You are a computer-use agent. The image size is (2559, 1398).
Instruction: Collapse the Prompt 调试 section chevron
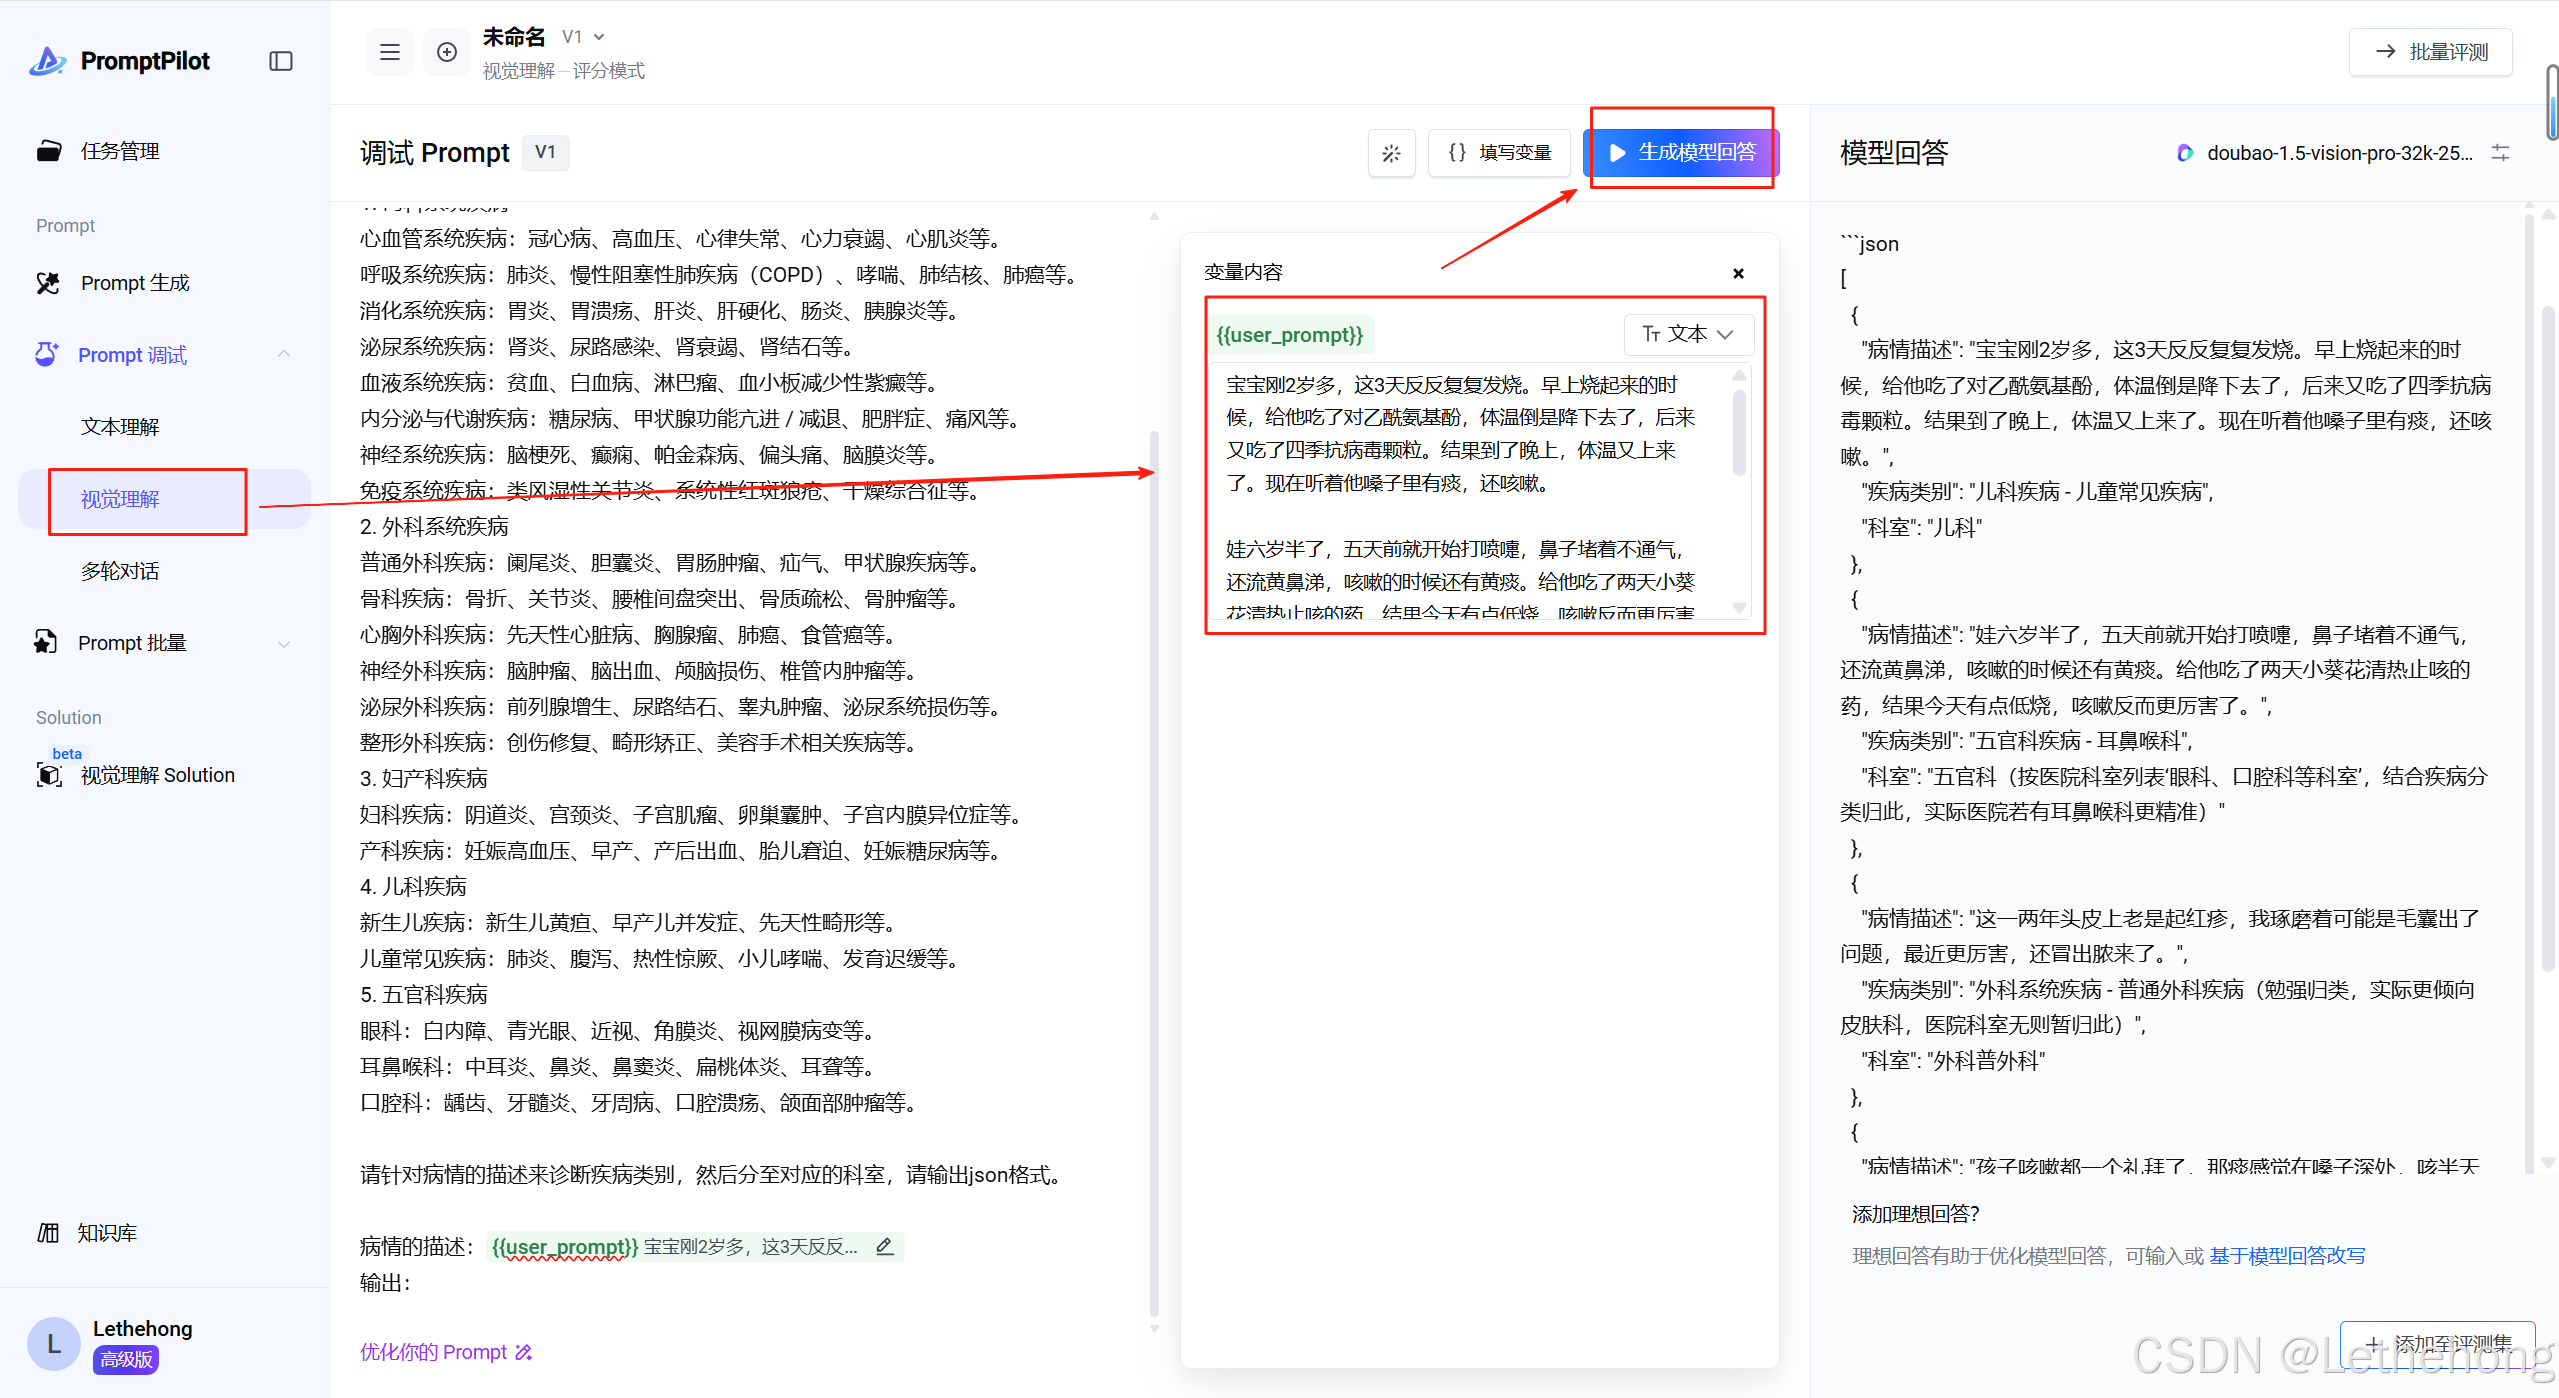pyautogui.click(x=284, y=354)
